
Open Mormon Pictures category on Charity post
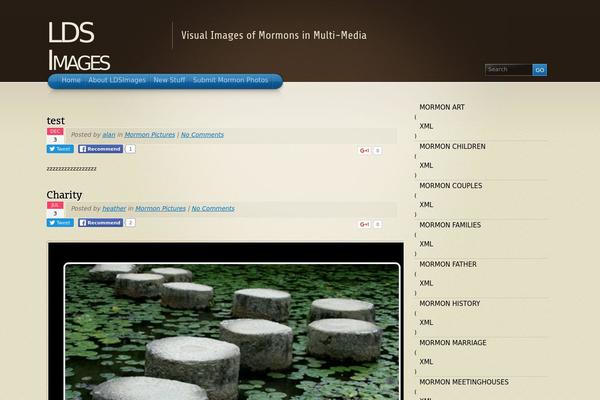pos(160,209)
